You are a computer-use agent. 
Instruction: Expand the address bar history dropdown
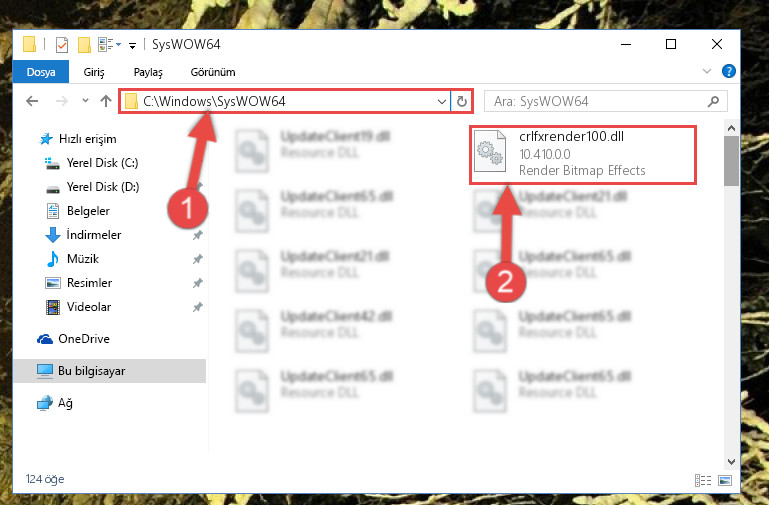[x=442, y=101]
